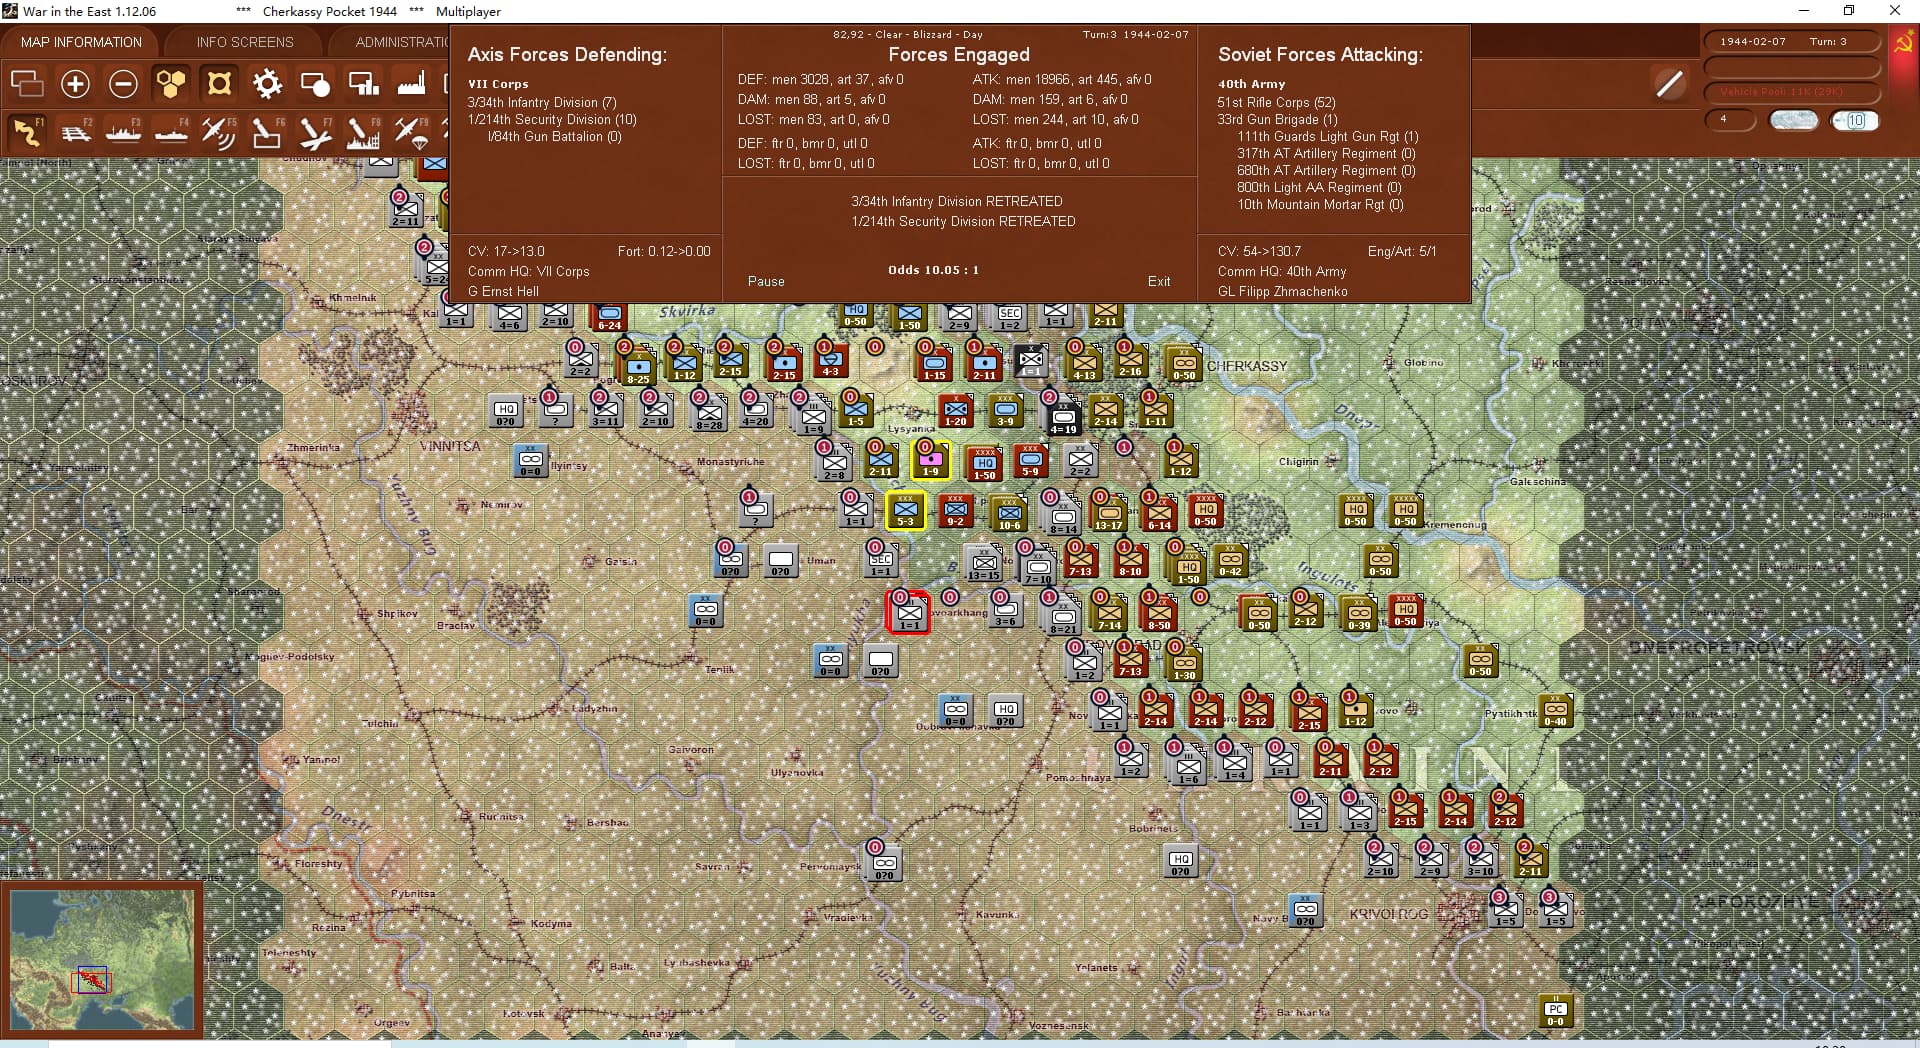Click Pause in the combat report
The height and width of the screenshot is (1048, 1920).
(x=766, y=281)
